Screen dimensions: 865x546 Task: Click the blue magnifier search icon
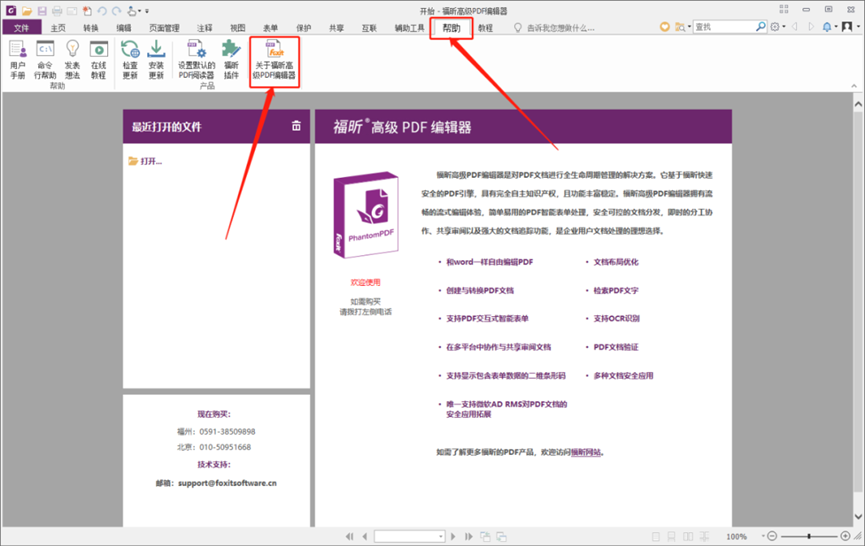(761, 26)
